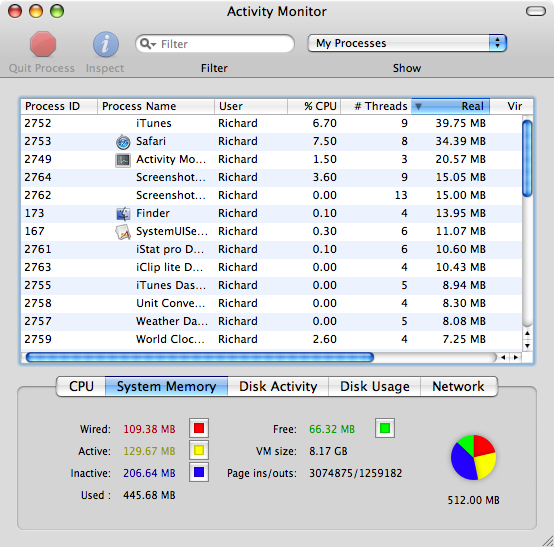554x547 pixels.
Task: Click the scroll left arrow of process list
Action: click(x=503, y=358)
